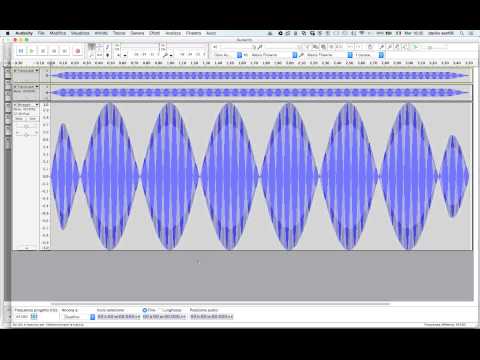Click the Redo arrow icon
This screenshot has width=480, height=360.
(x=358, y=47)
